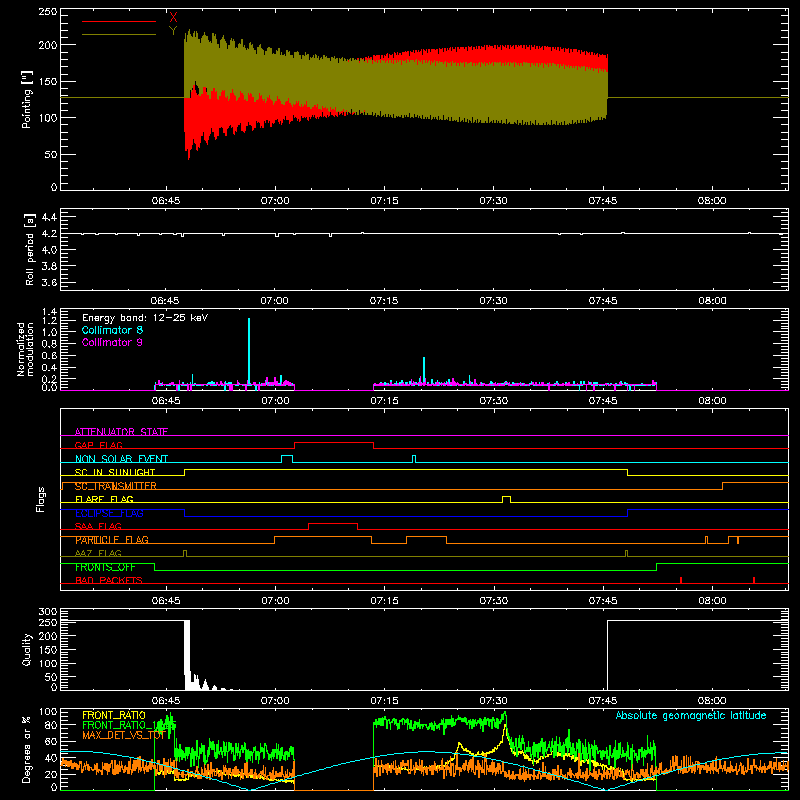Click the red X legend line sample
800x800 pixels.
point(119,21)
